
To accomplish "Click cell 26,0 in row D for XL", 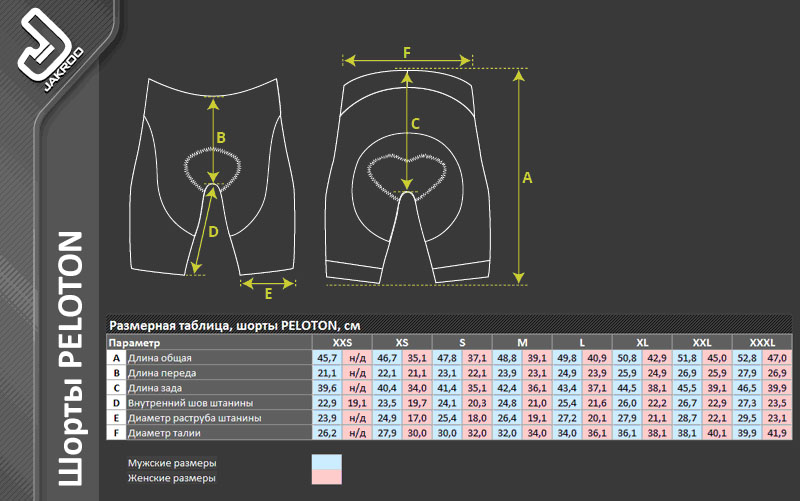I will 627,403.
